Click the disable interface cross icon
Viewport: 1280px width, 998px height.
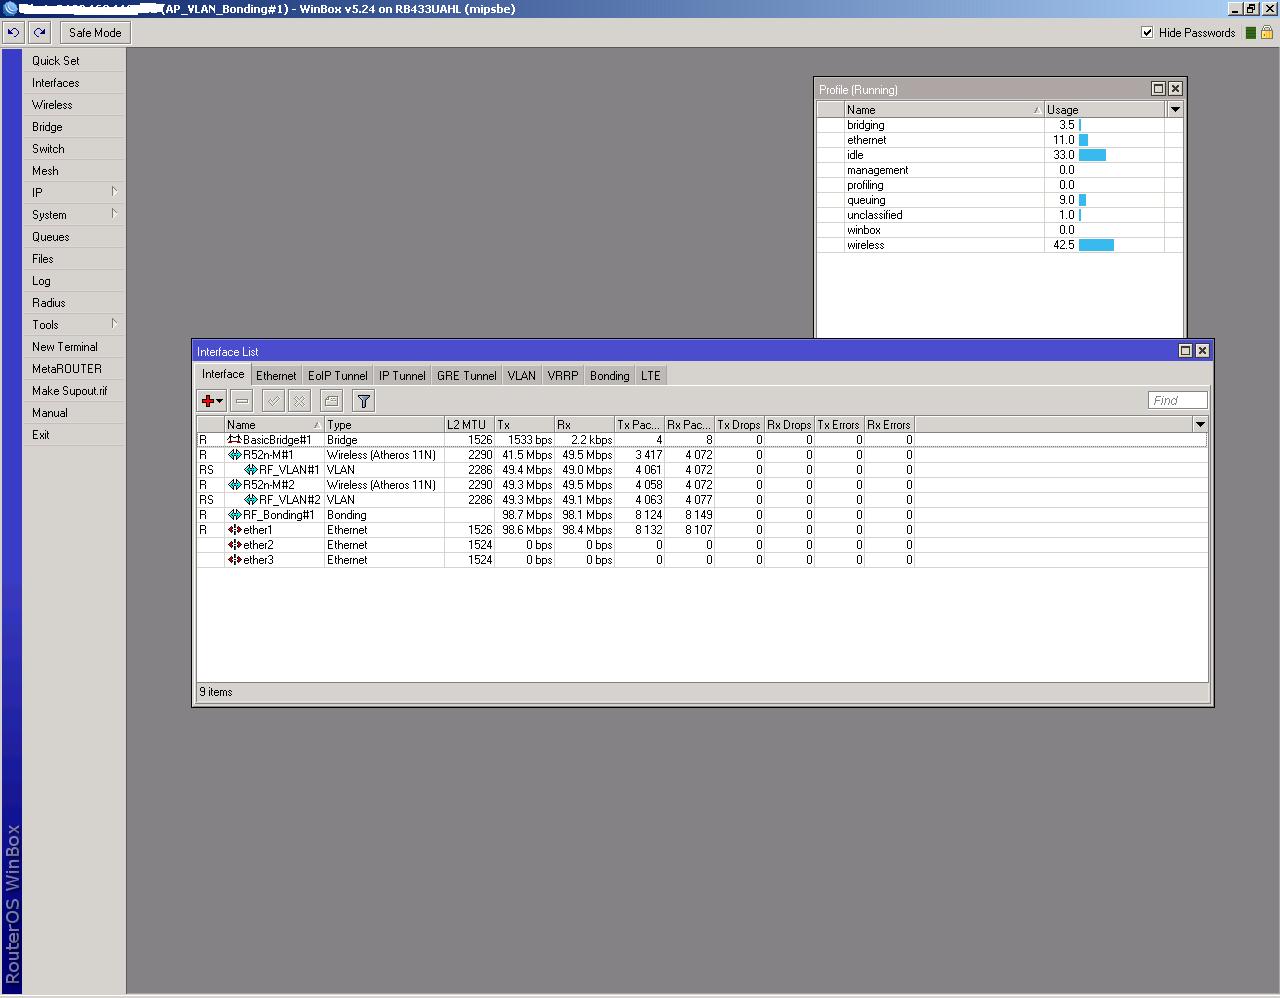click(299, 400)
